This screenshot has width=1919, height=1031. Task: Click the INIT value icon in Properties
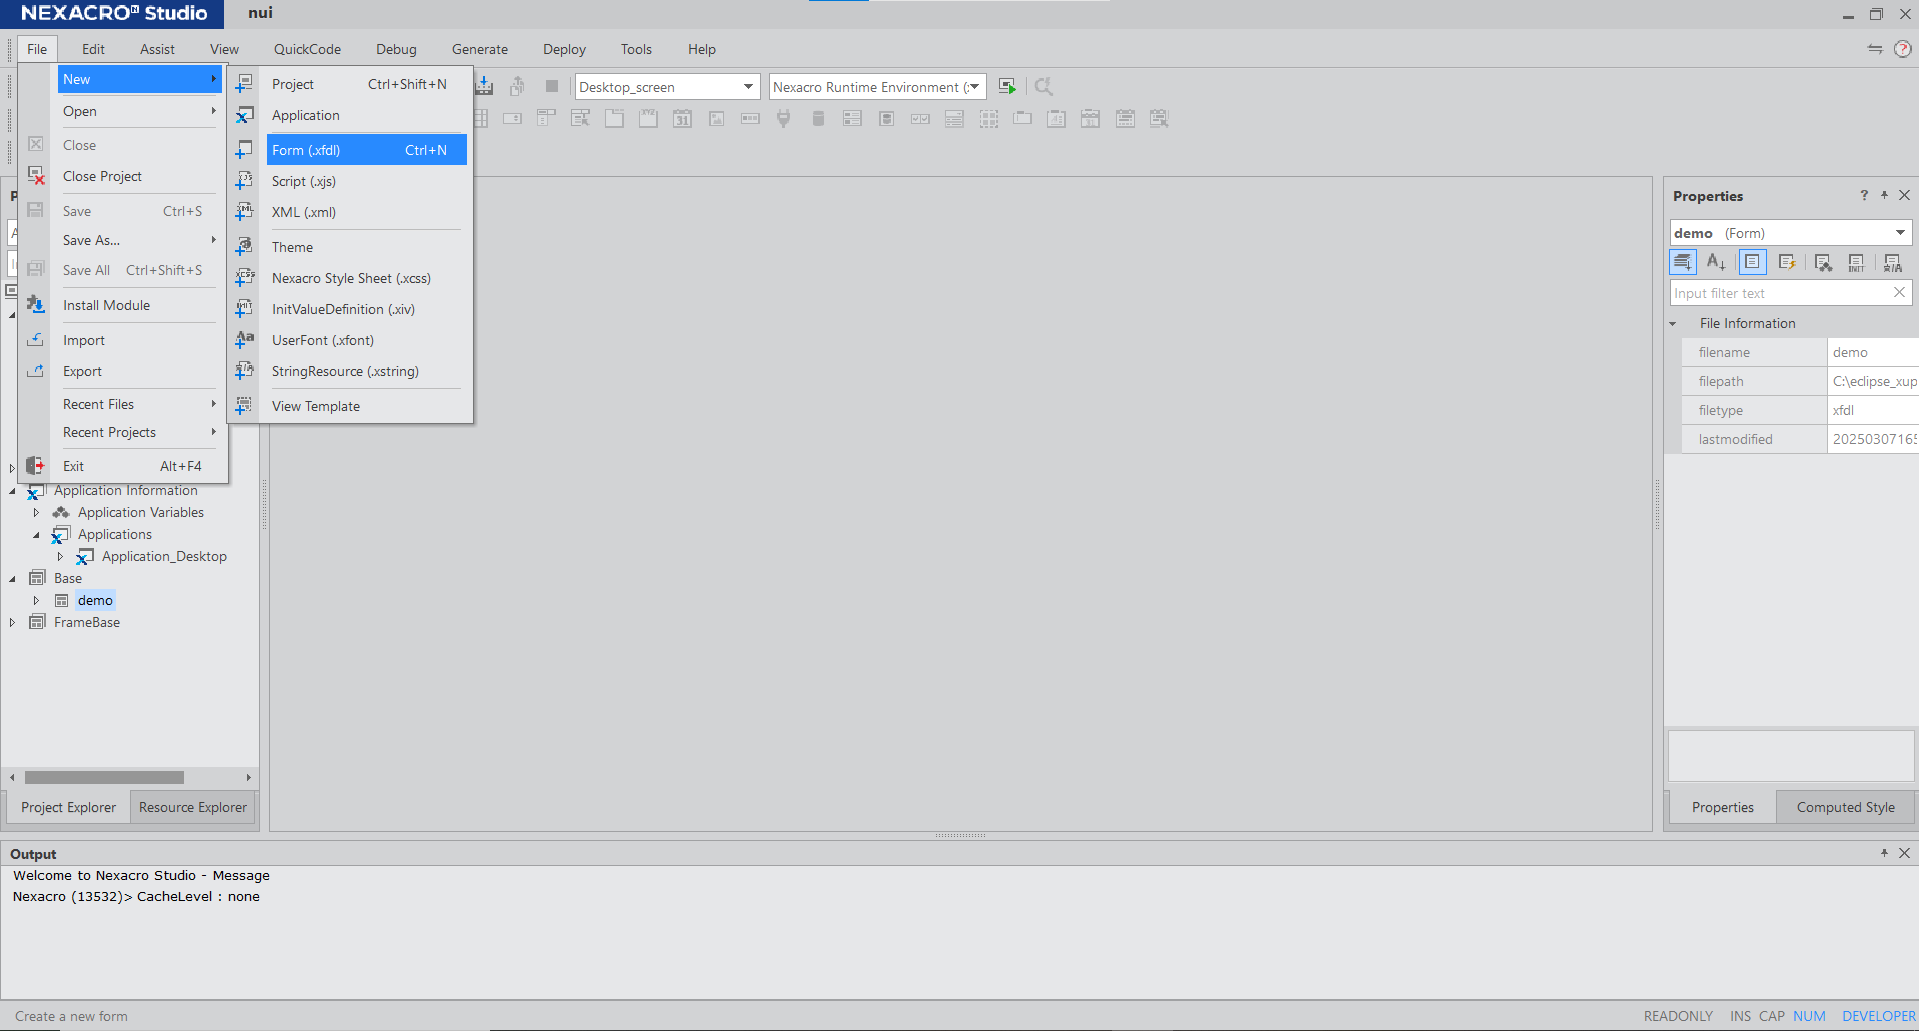click(1856, 262)
